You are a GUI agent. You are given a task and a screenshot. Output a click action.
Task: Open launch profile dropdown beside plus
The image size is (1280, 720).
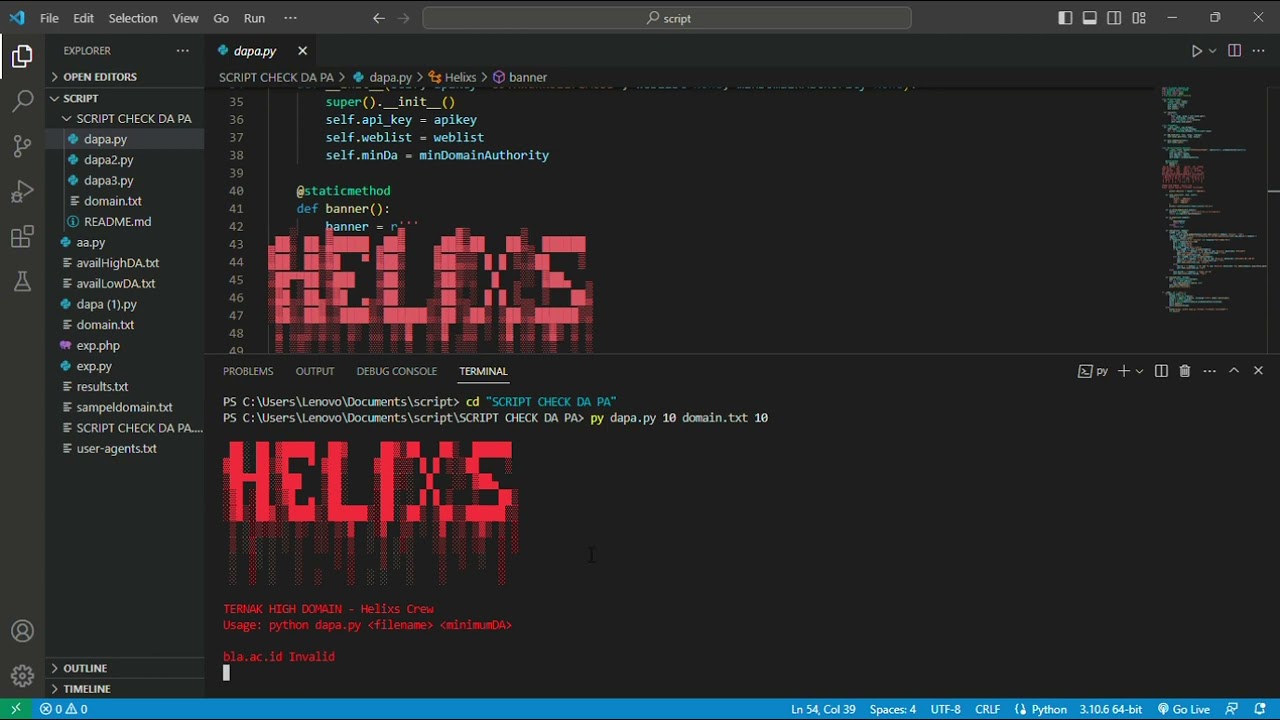pos(1139,371)
